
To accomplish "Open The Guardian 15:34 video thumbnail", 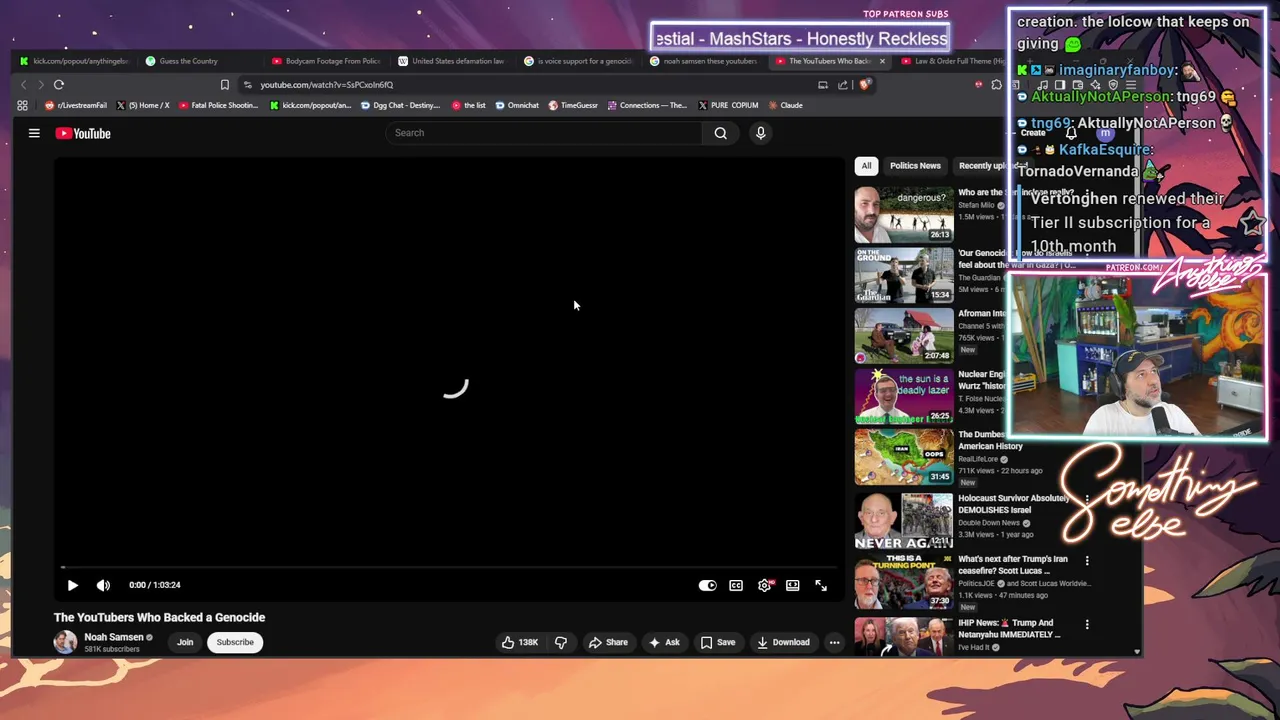I will (904, 274).
